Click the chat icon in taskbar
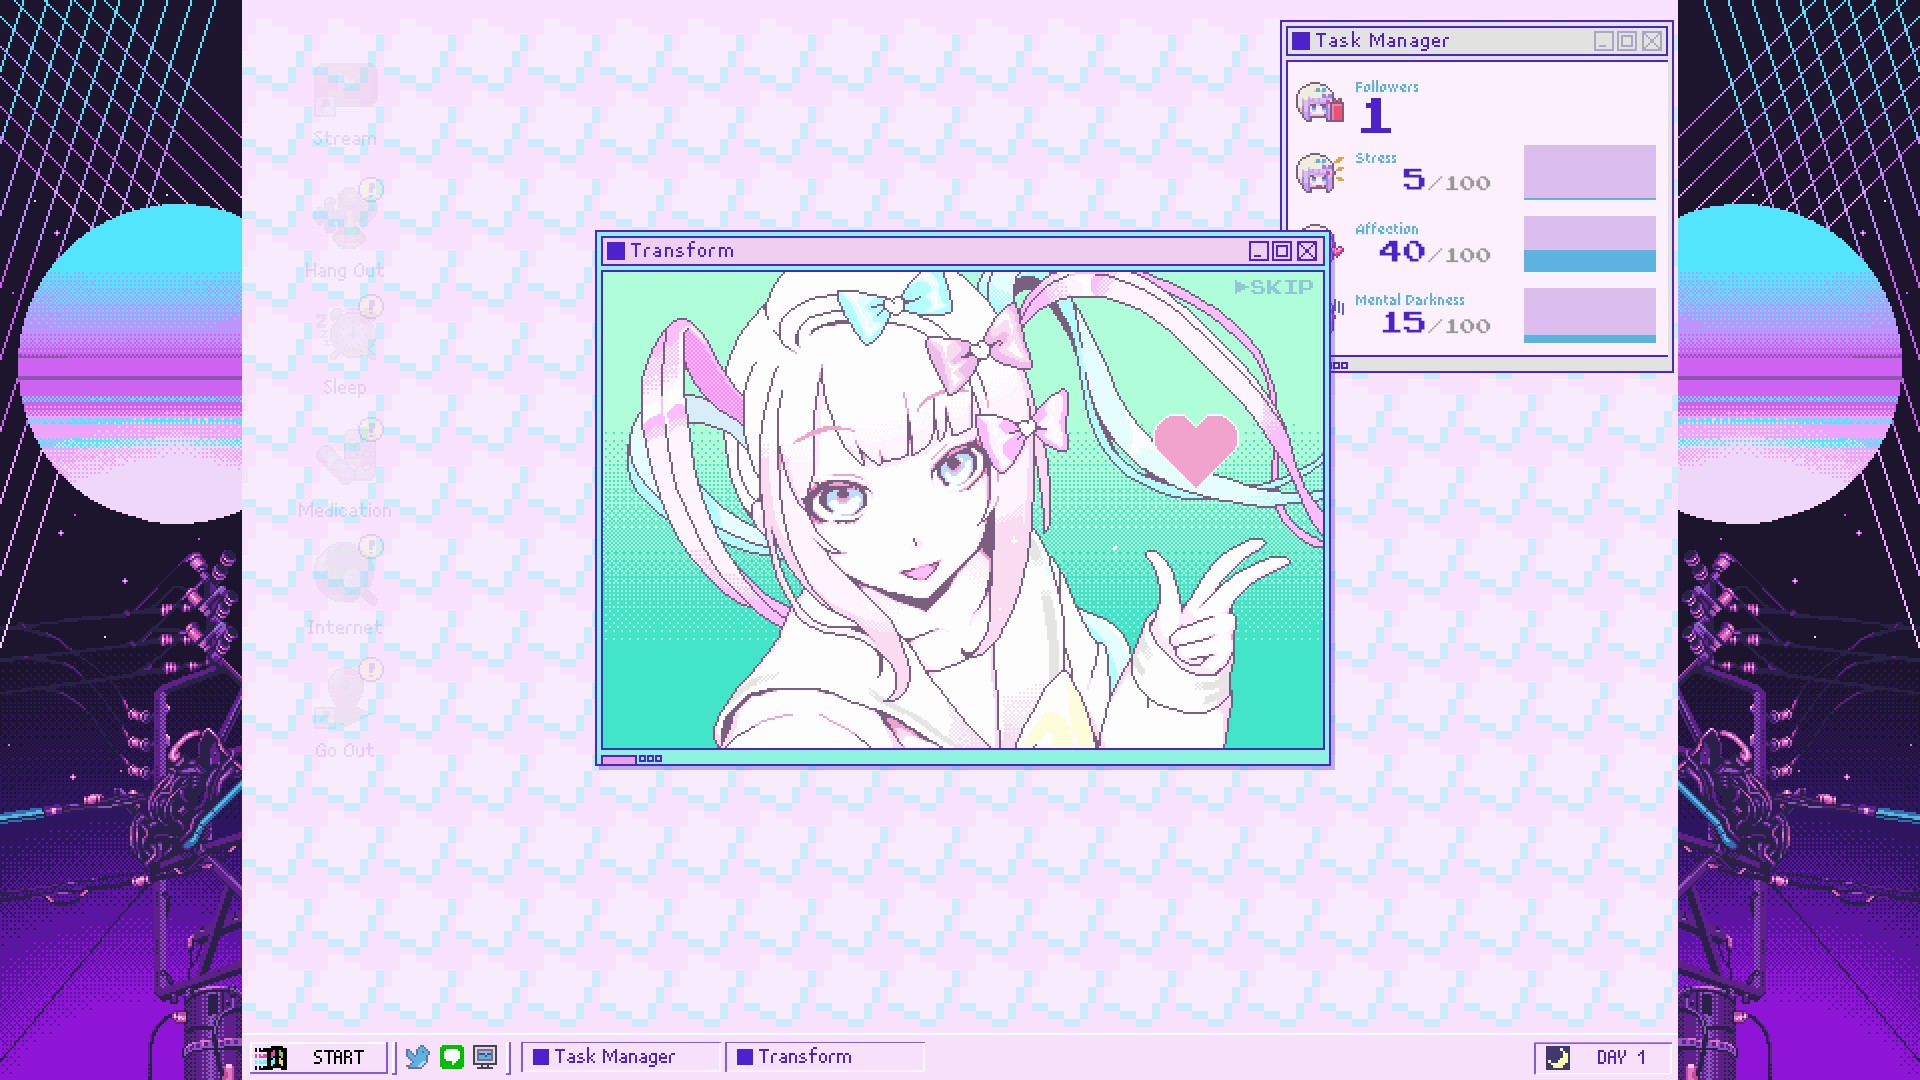The width and height of the screenshot is (1920, 1080). pos(452,1056)
